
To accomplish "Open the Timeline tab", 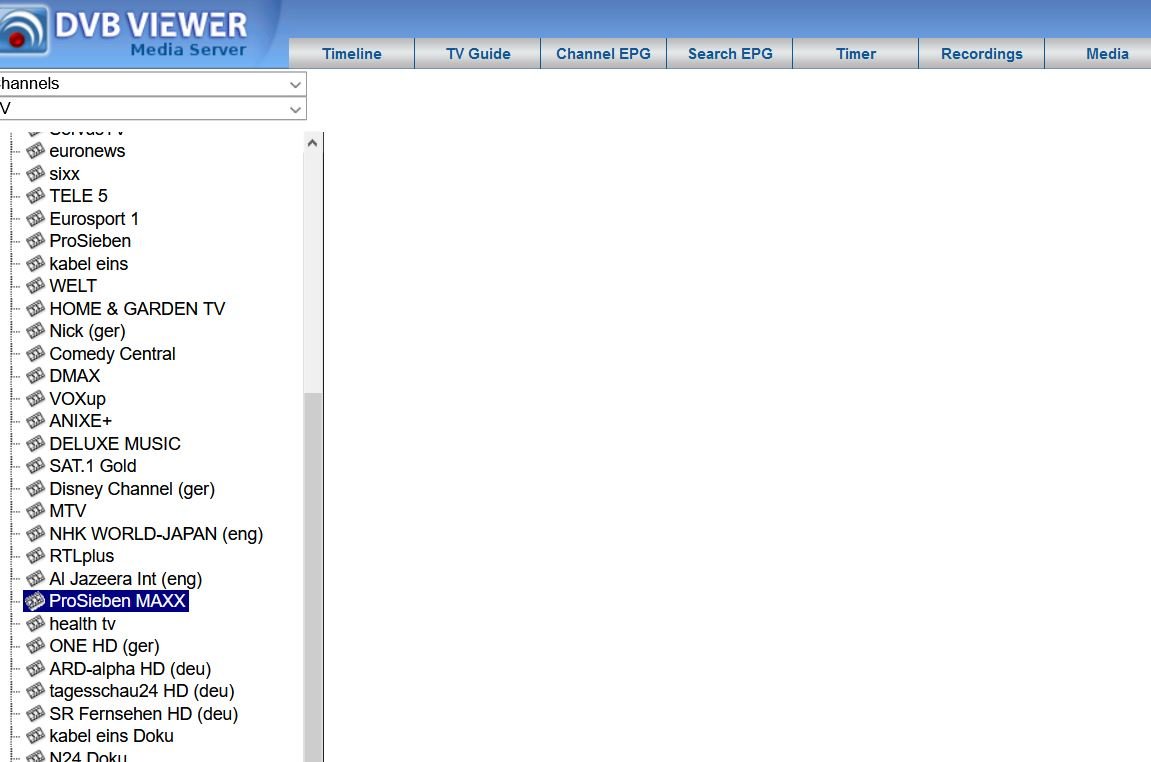I will click(351, 54).
